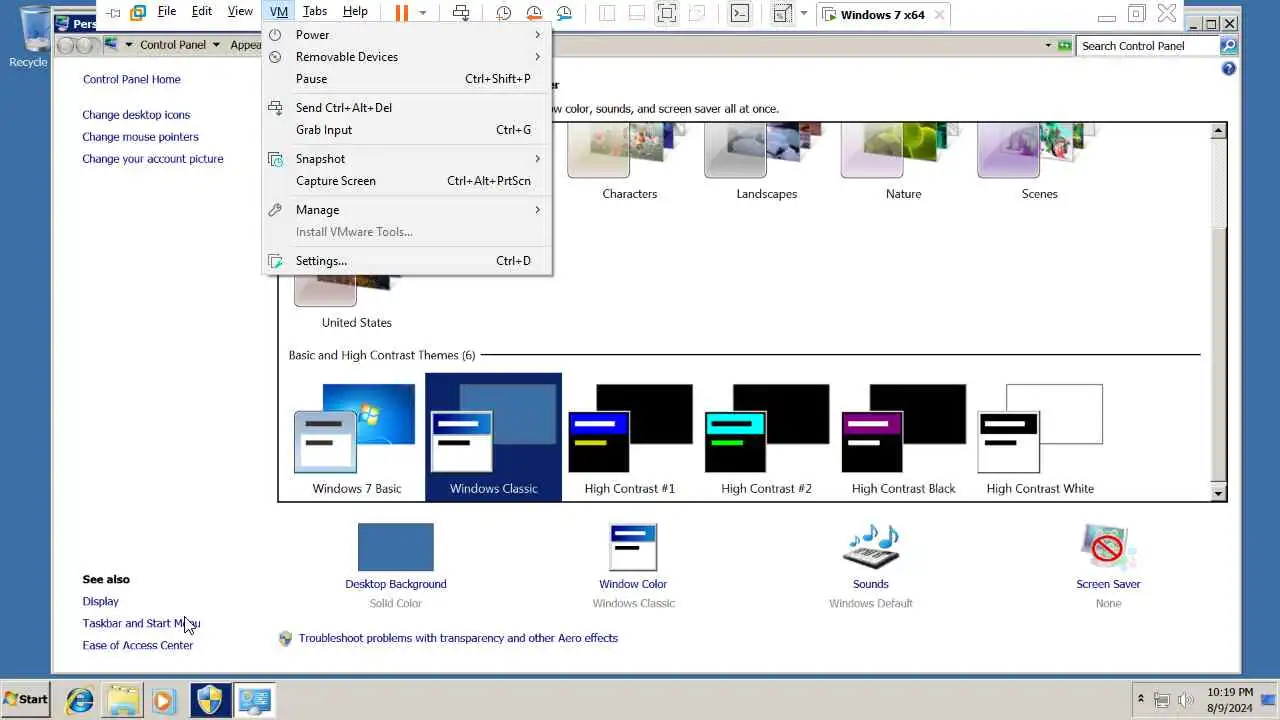Click the Revert to Snapshot icon

(534, 13)
